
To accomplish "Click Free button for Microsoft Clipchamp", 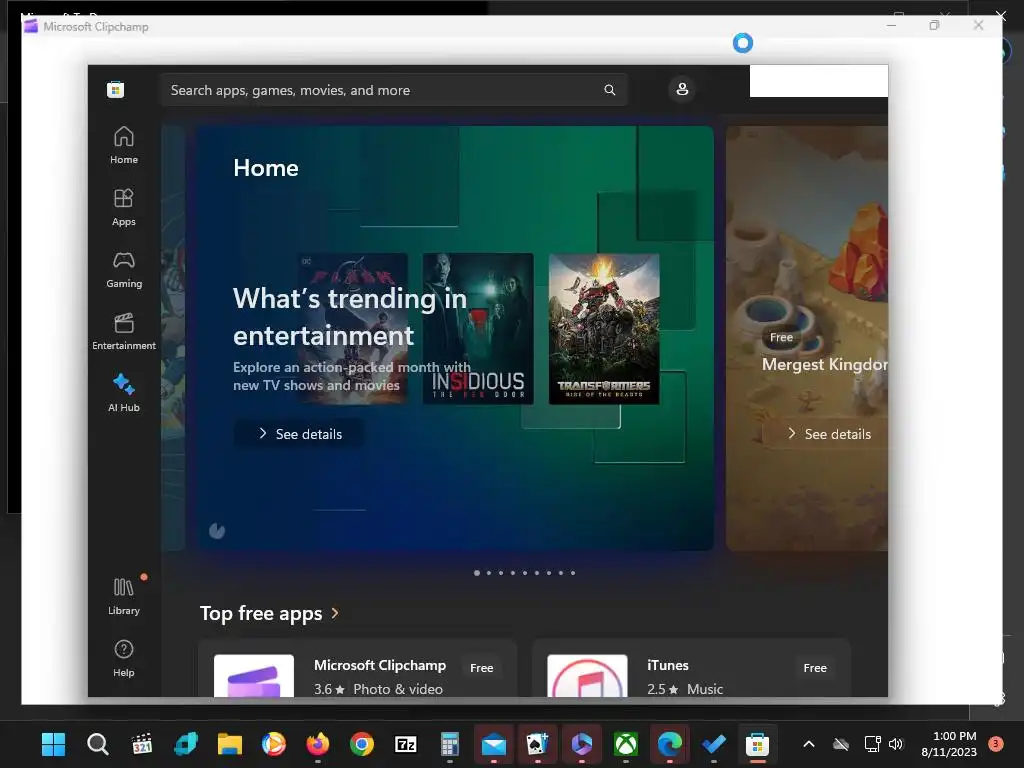I will [481, 667].
